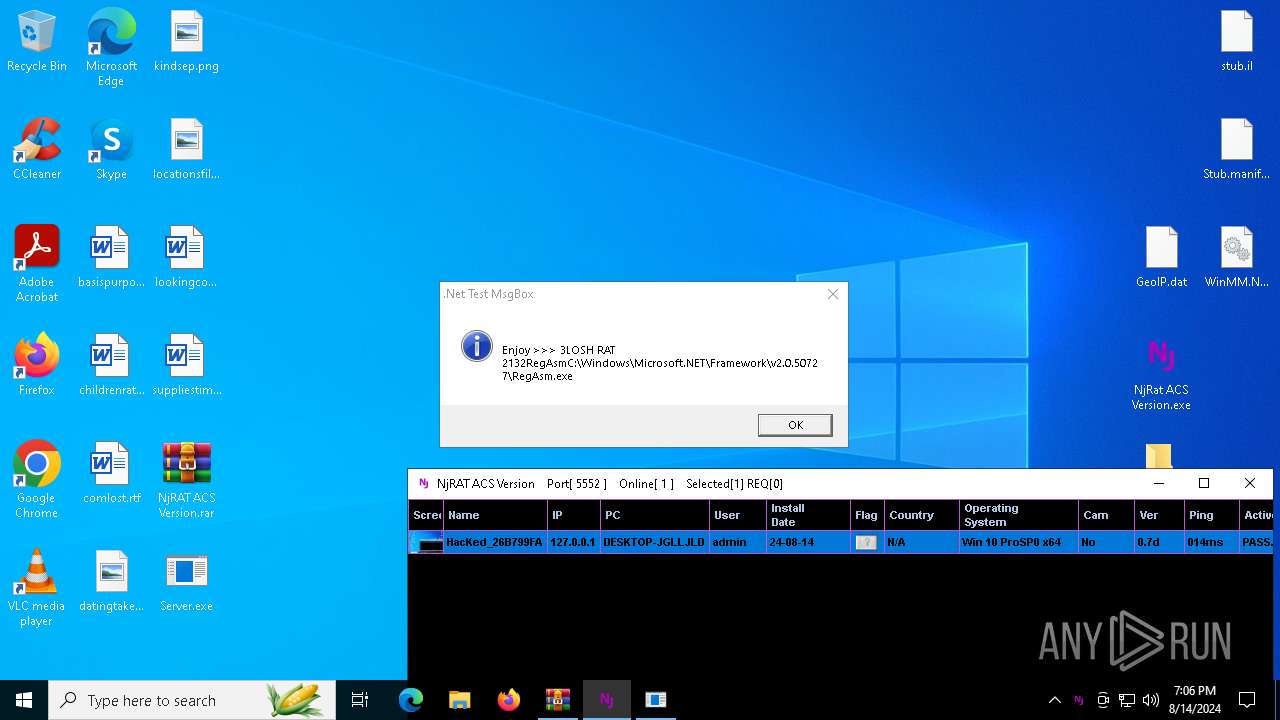
Task: Open VLC media player shortcut
Action: (x=37, y=588)
